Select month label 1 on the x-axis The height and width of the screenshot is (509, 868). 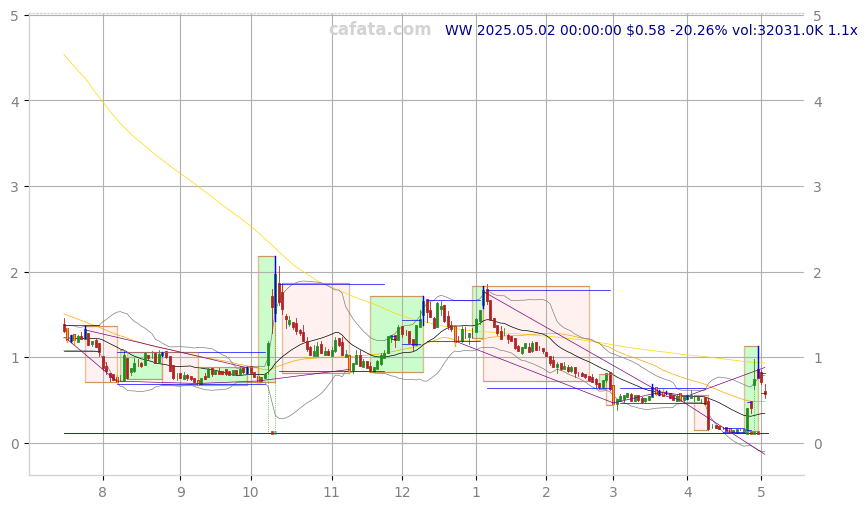(x=476, y=492)
